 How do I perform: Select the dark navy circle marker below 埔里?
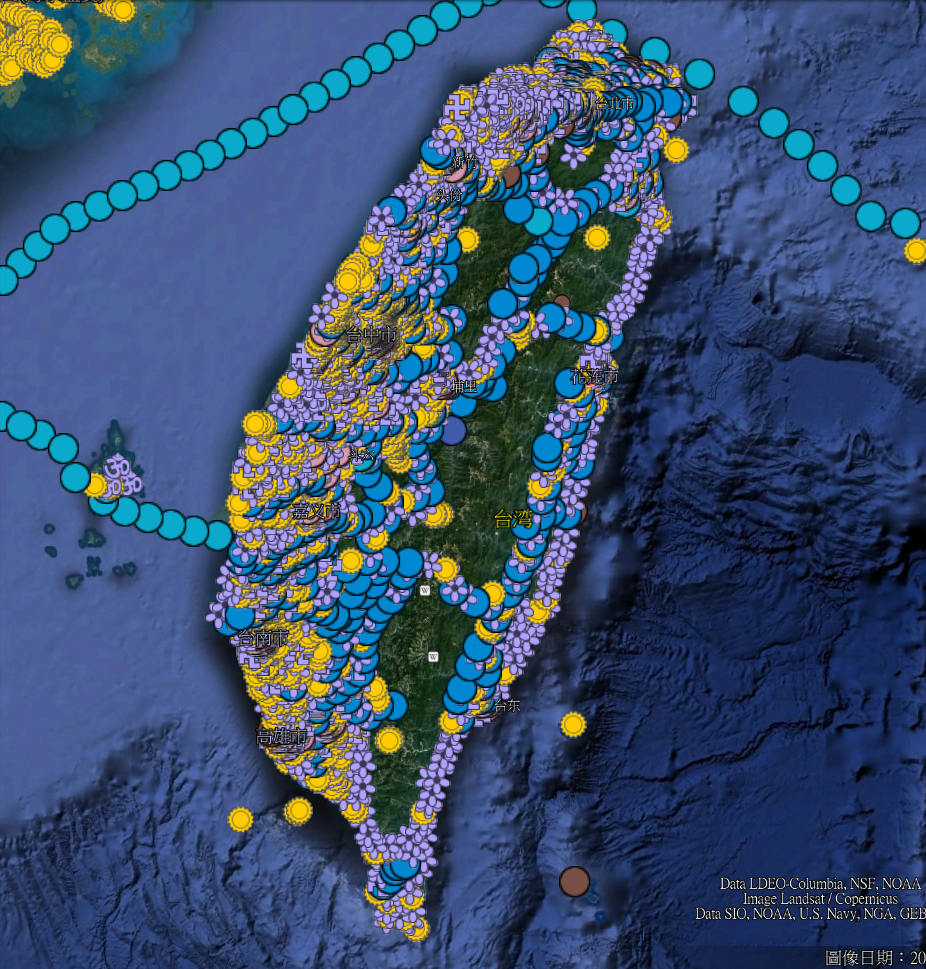click(453, 431)
